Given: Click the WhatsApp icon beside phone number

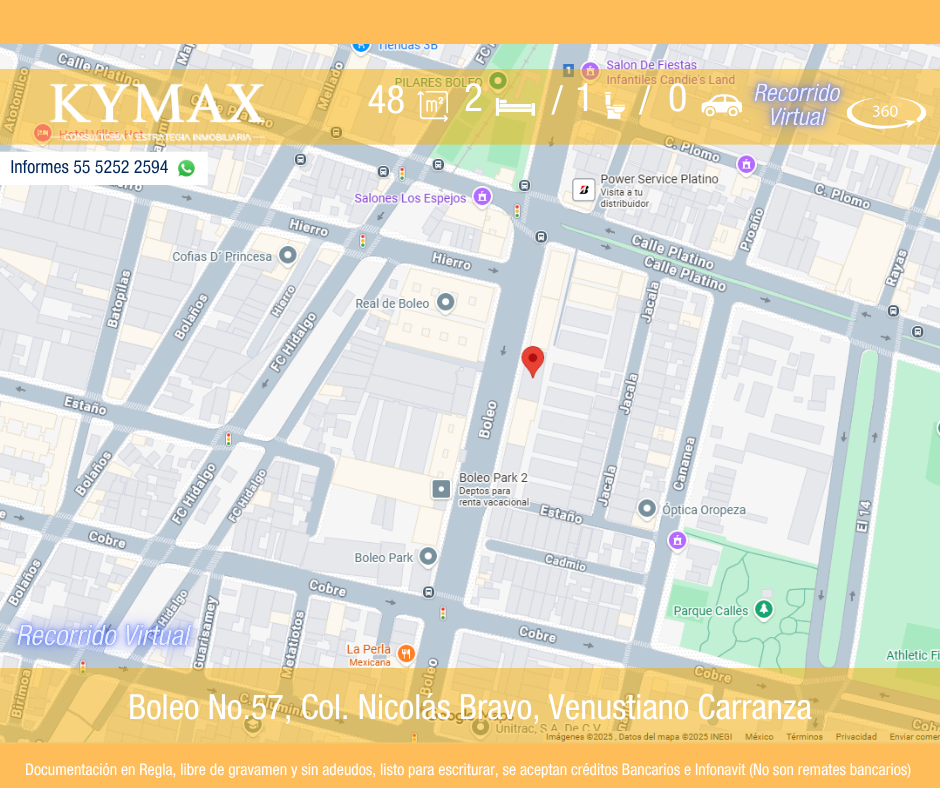Looking at the screenshot, I should coord(186,168).
